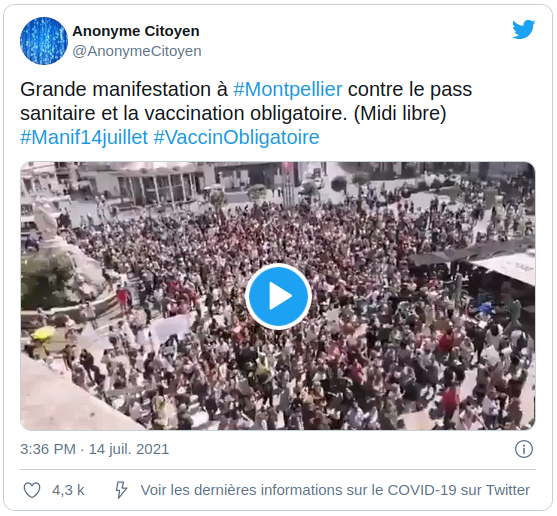The width and height of the screenshot is (557, 516).
Task: Click the tweet info circle icon
Action: 524,449
